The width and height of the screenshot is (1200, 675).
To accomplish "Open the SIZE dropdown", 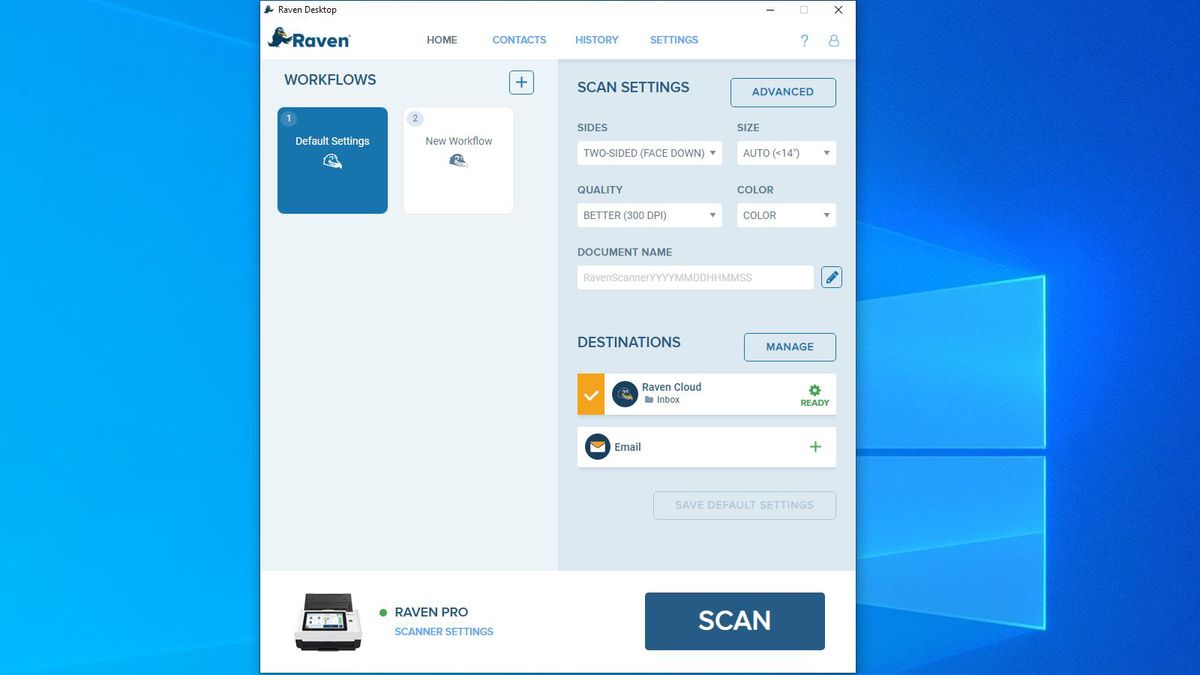I will [786, 153].
